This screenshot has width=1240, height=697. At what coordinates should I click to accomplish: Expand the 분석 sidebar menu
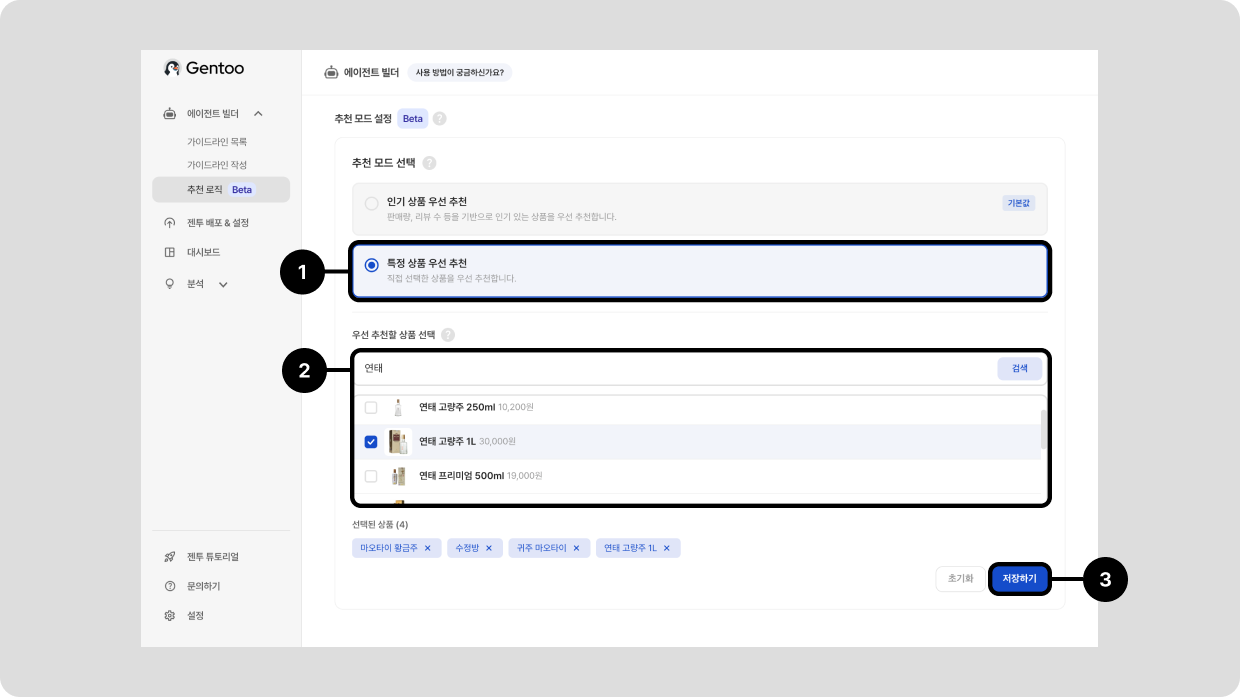pyautogui.click(x=223, y=284)
